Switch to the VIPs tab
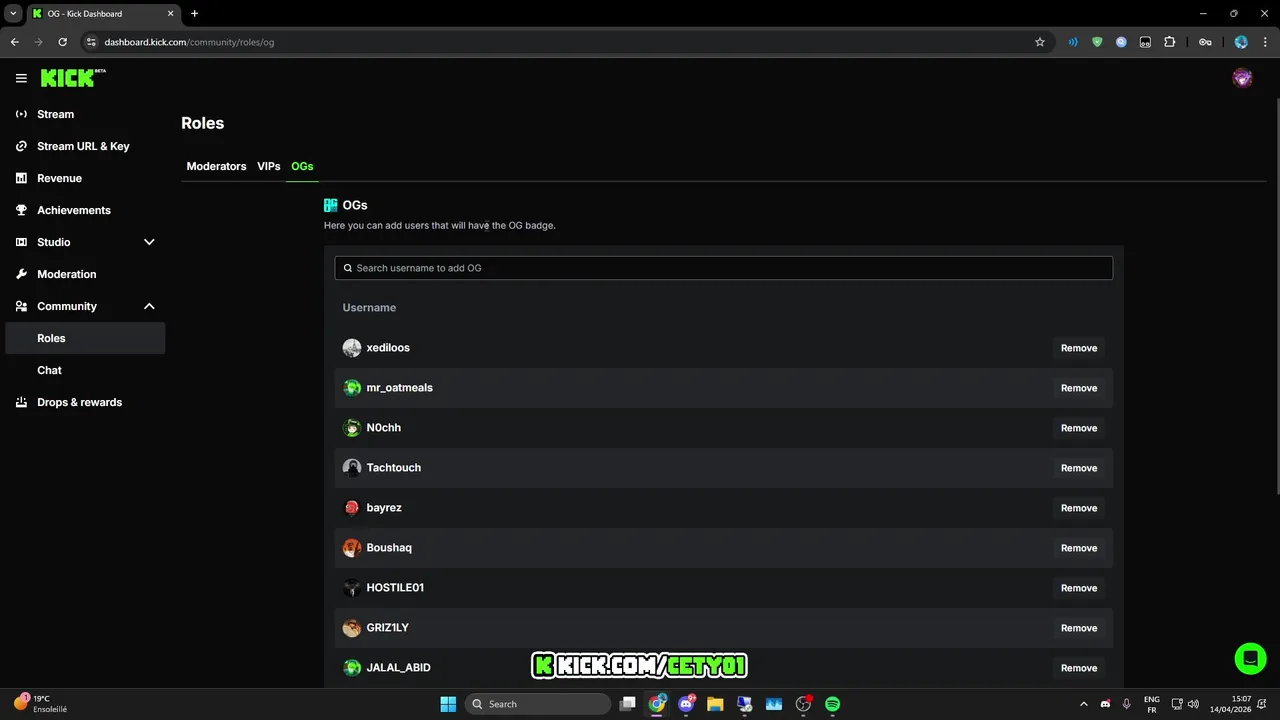Screen dimensions: 1280x720 [x=269, y=166]
